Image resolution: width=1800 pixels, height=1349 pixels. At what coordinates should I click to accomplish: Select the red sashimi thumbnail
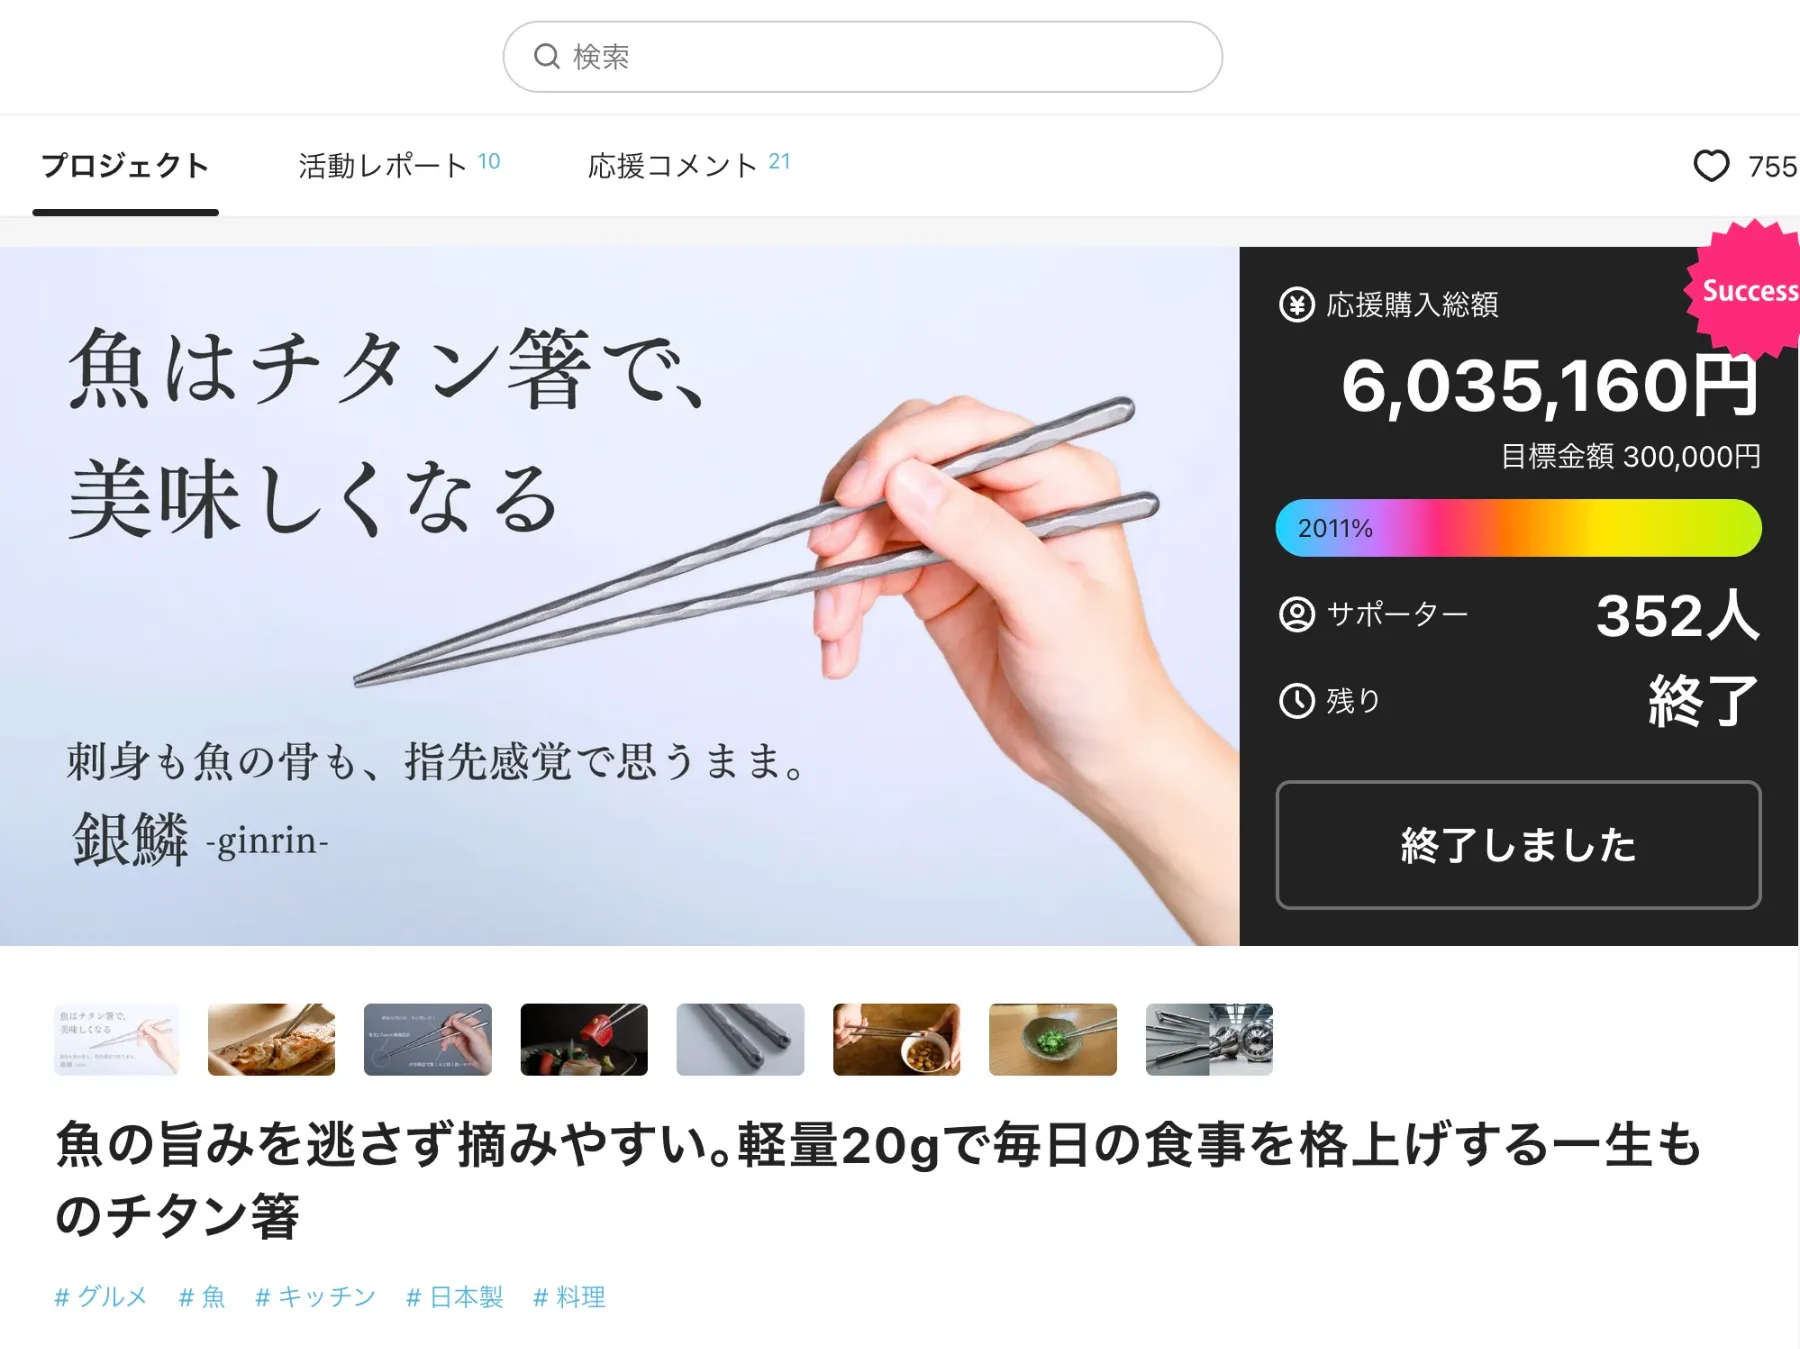(584, 1040)
